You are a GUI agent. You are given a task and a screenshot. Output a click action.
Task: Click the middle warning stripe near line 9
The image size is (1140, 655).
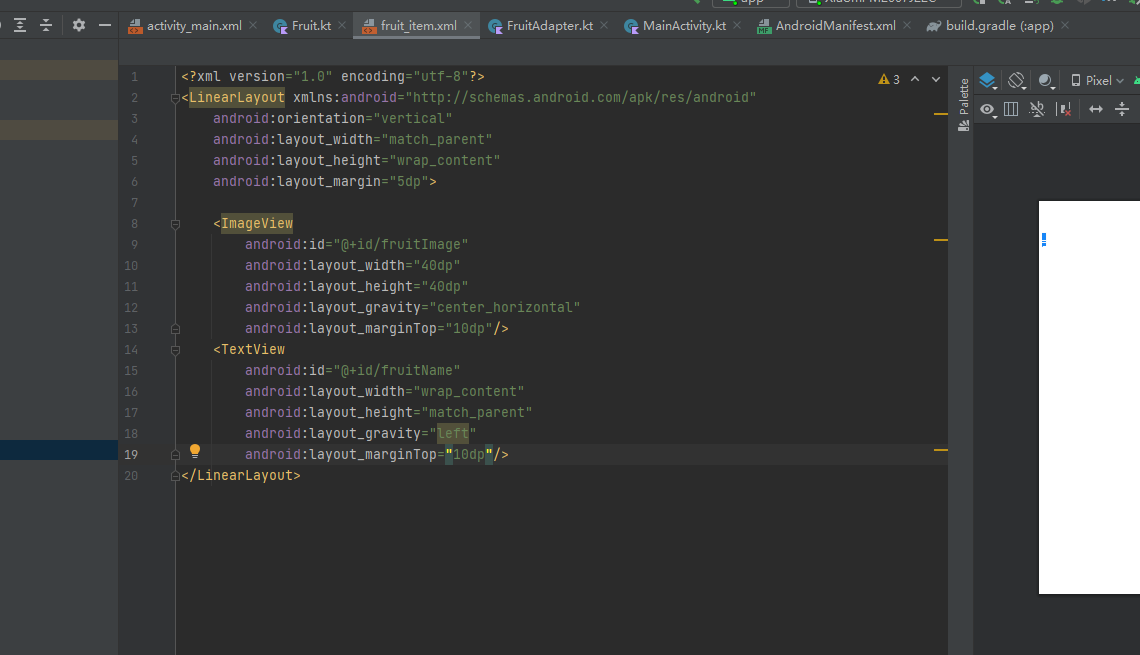pyautogui.click(x=941, y=240)
